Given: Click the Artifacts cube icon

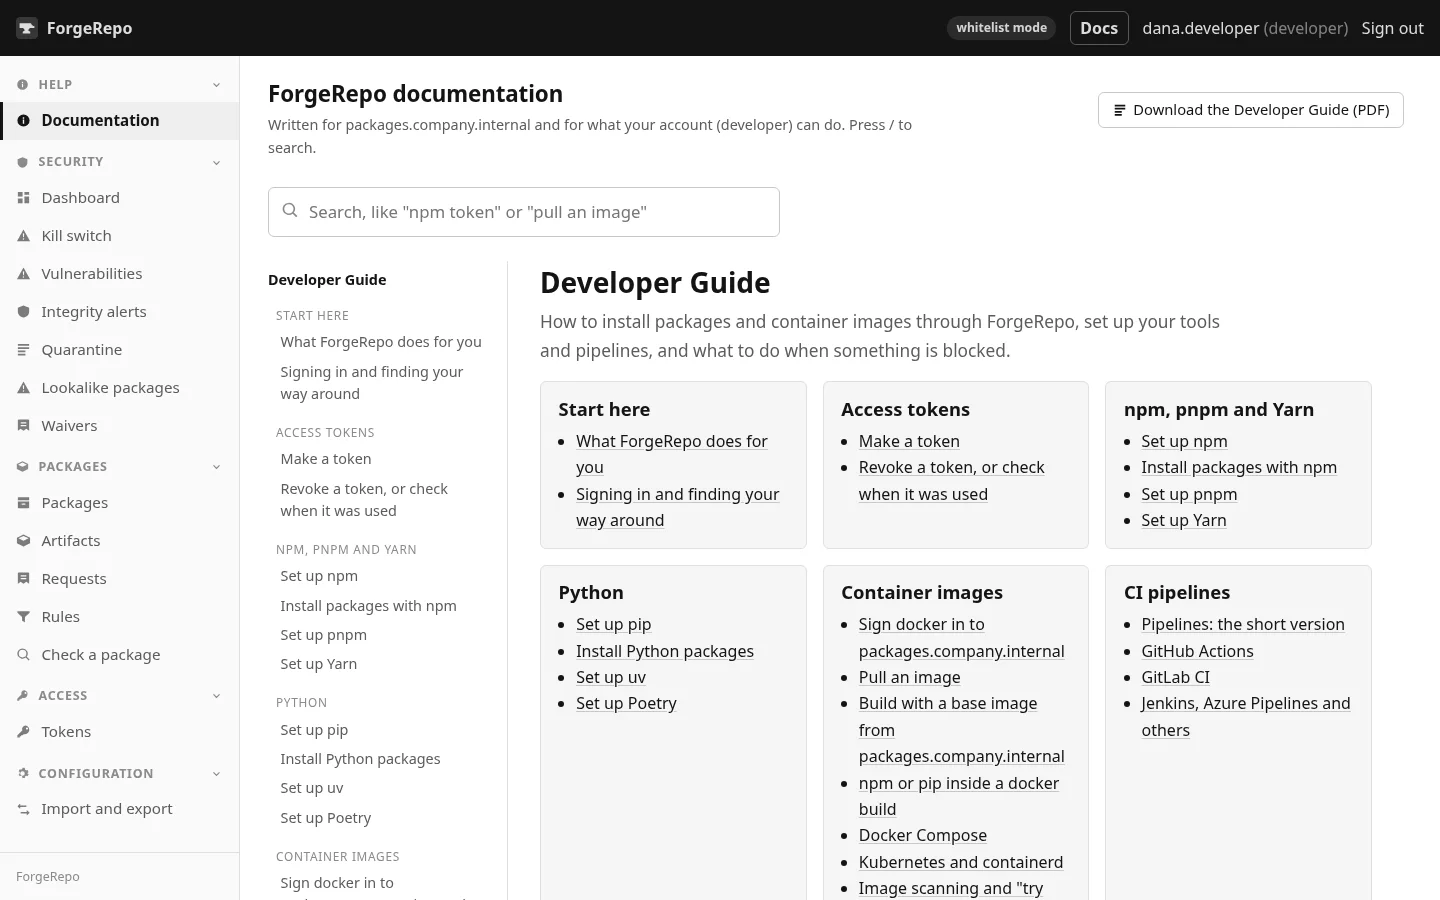Looking at the screenshot, I should click(x=23, y=541).
